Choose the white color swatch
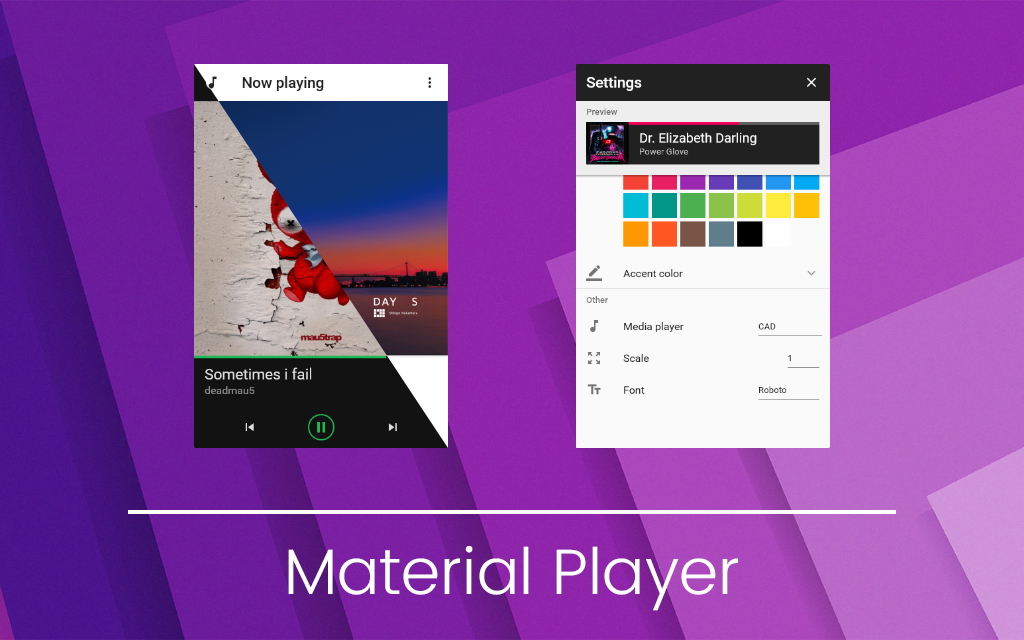Viewport: 1024px width, 640px height. pos(778,234)
